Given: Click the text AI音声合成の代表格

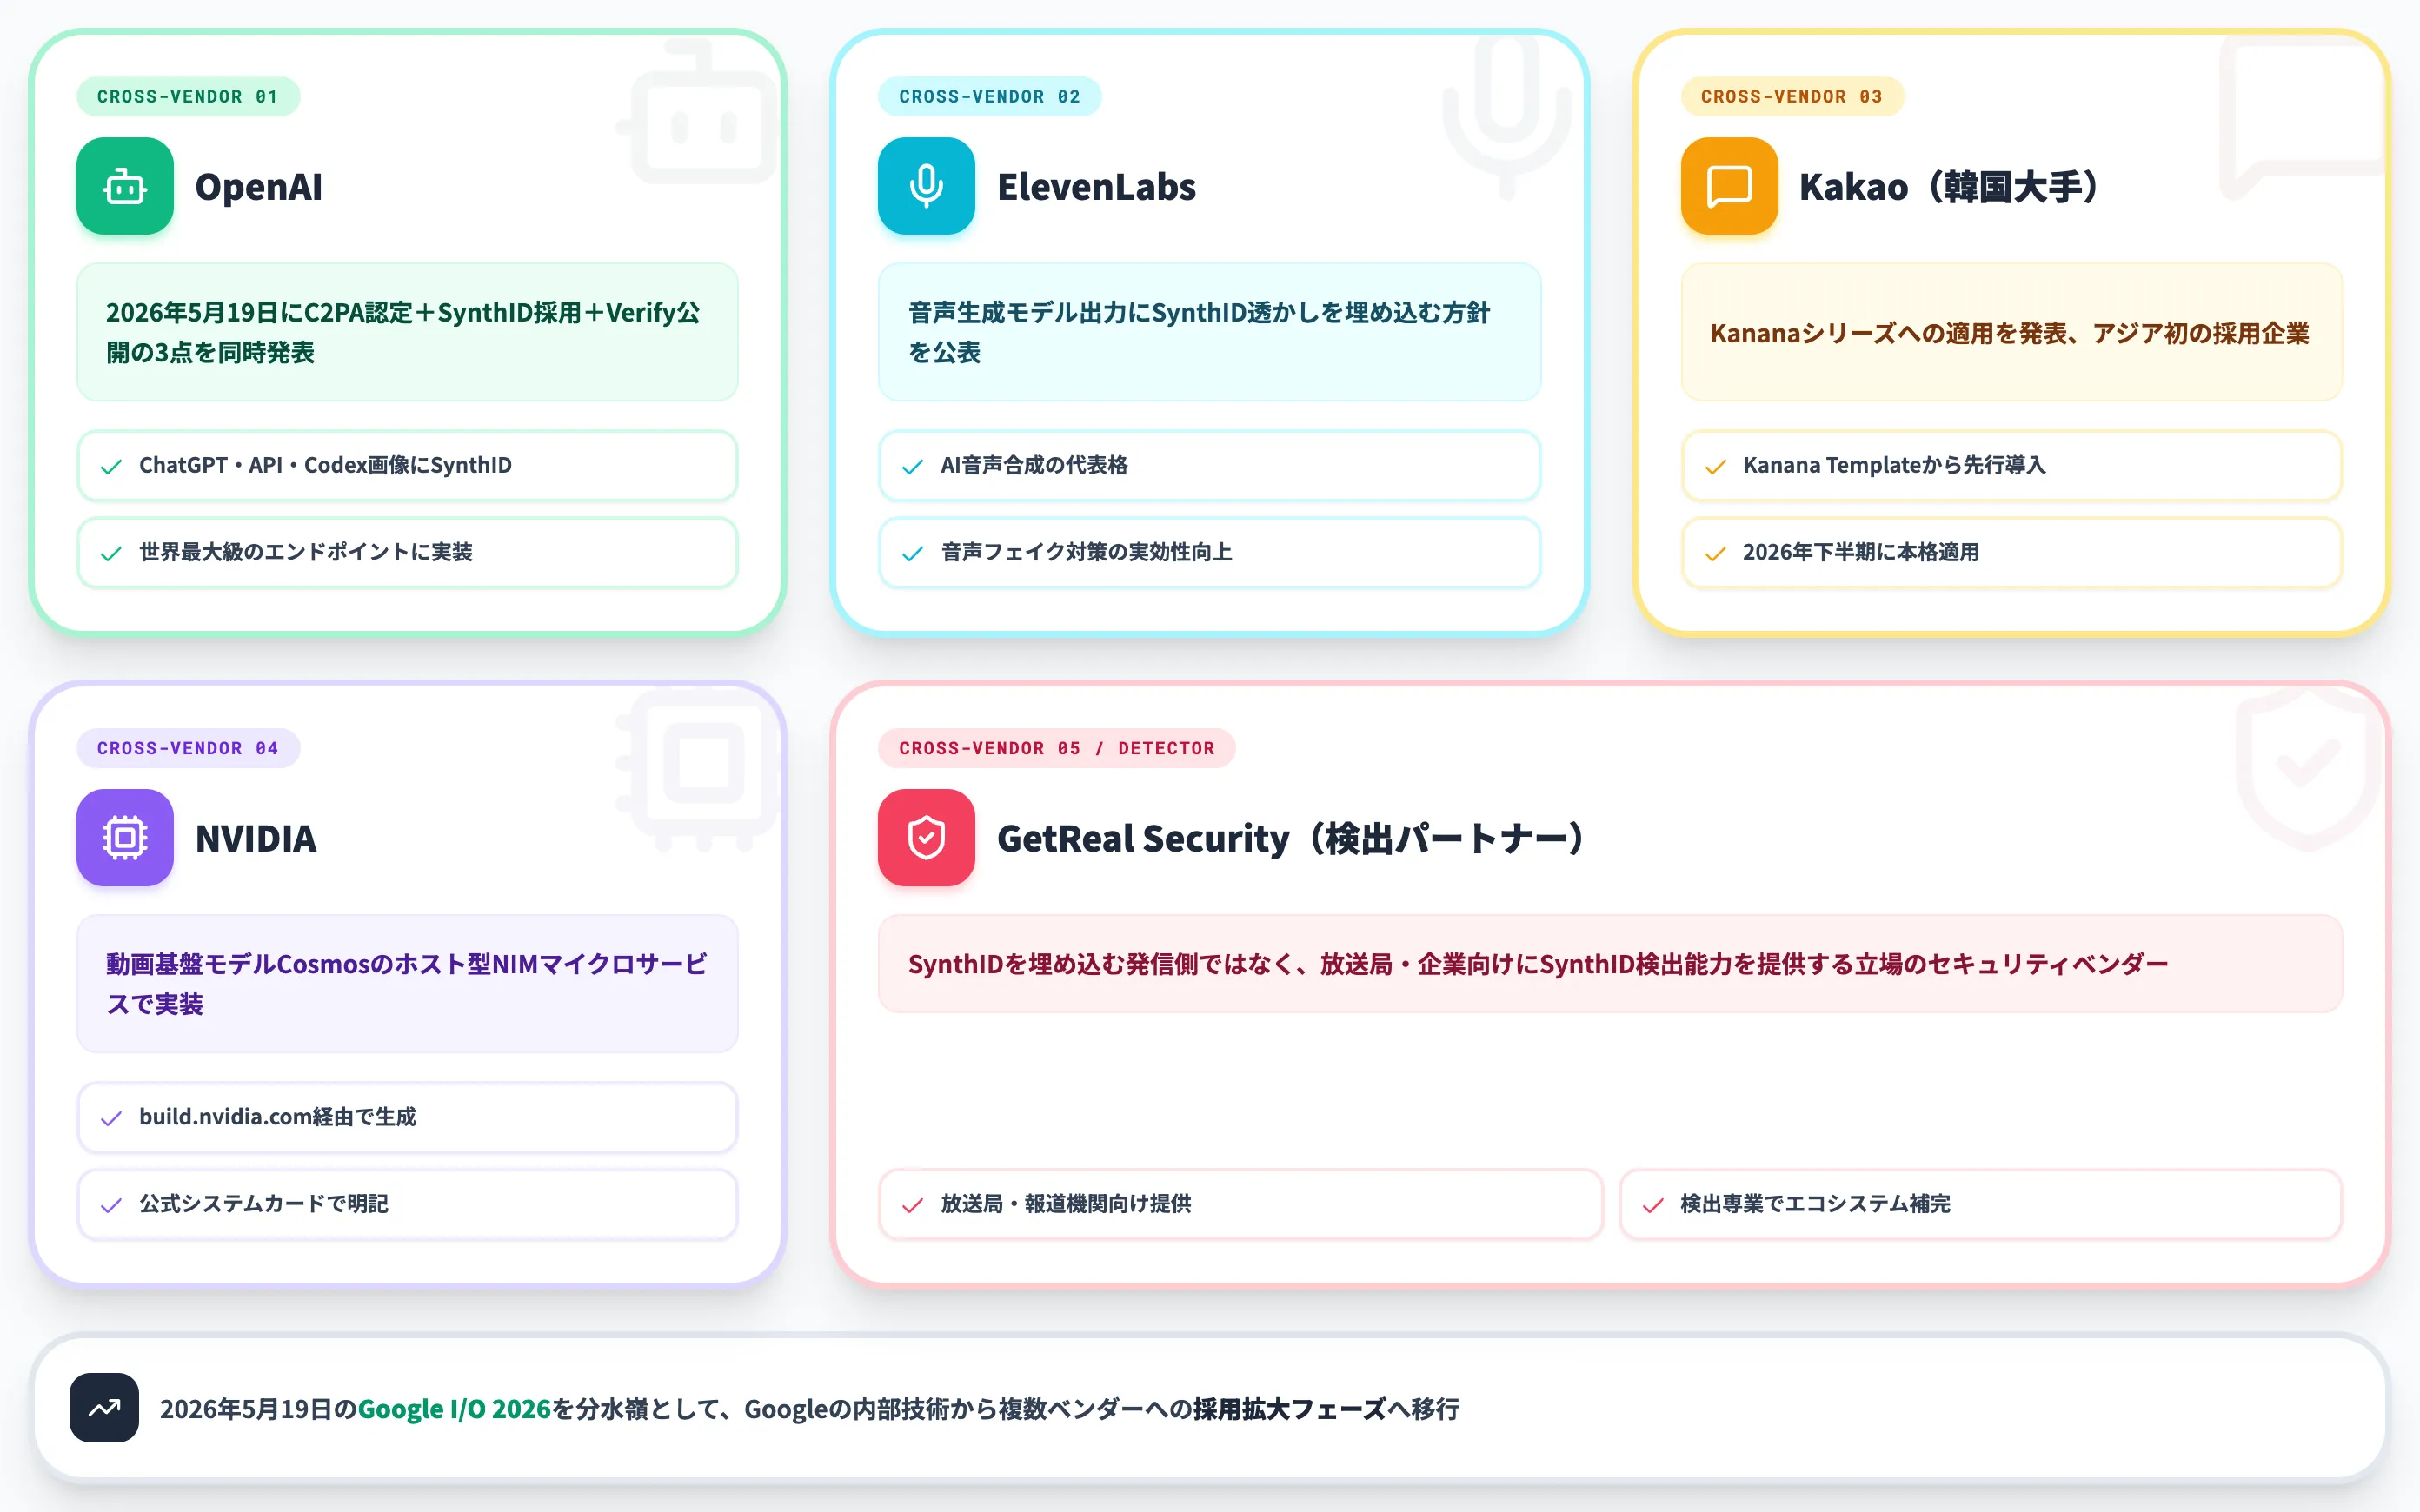Looking at the screenshot, I should 1034,465.
